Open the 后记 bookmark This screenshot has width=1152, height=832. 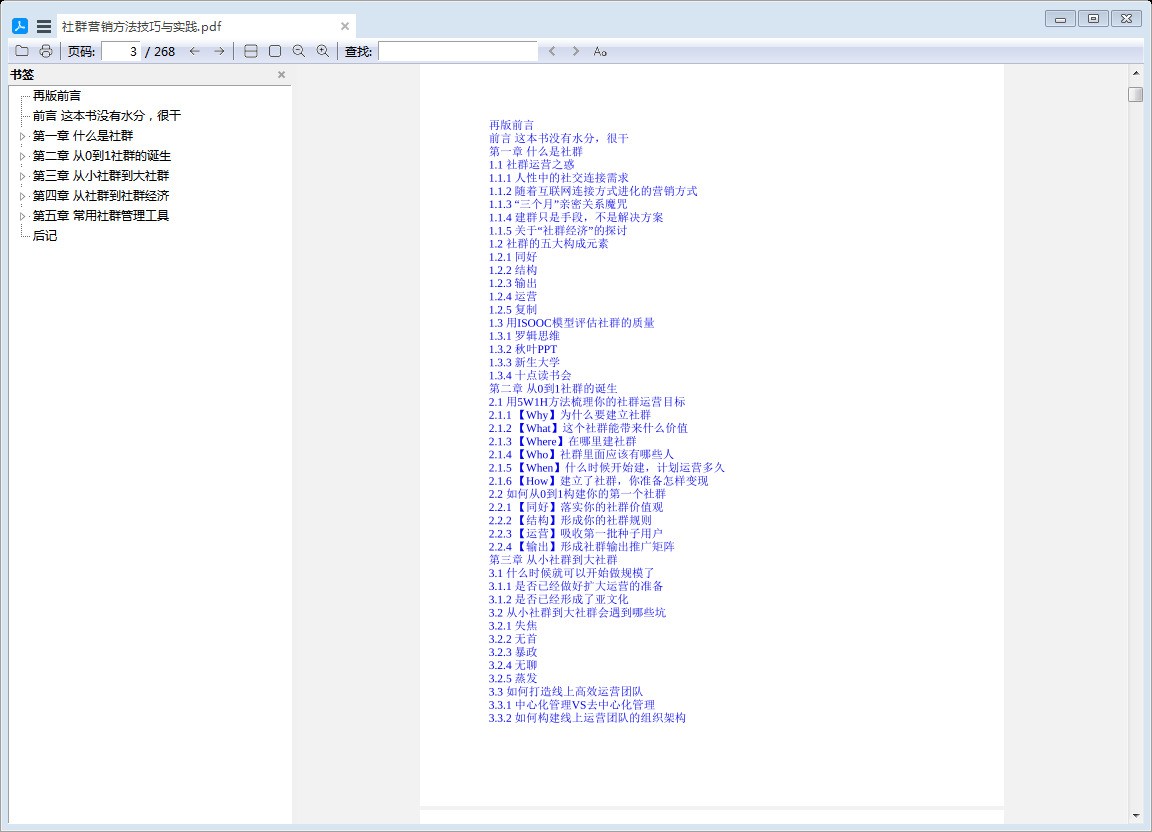(x=45, y=236)
